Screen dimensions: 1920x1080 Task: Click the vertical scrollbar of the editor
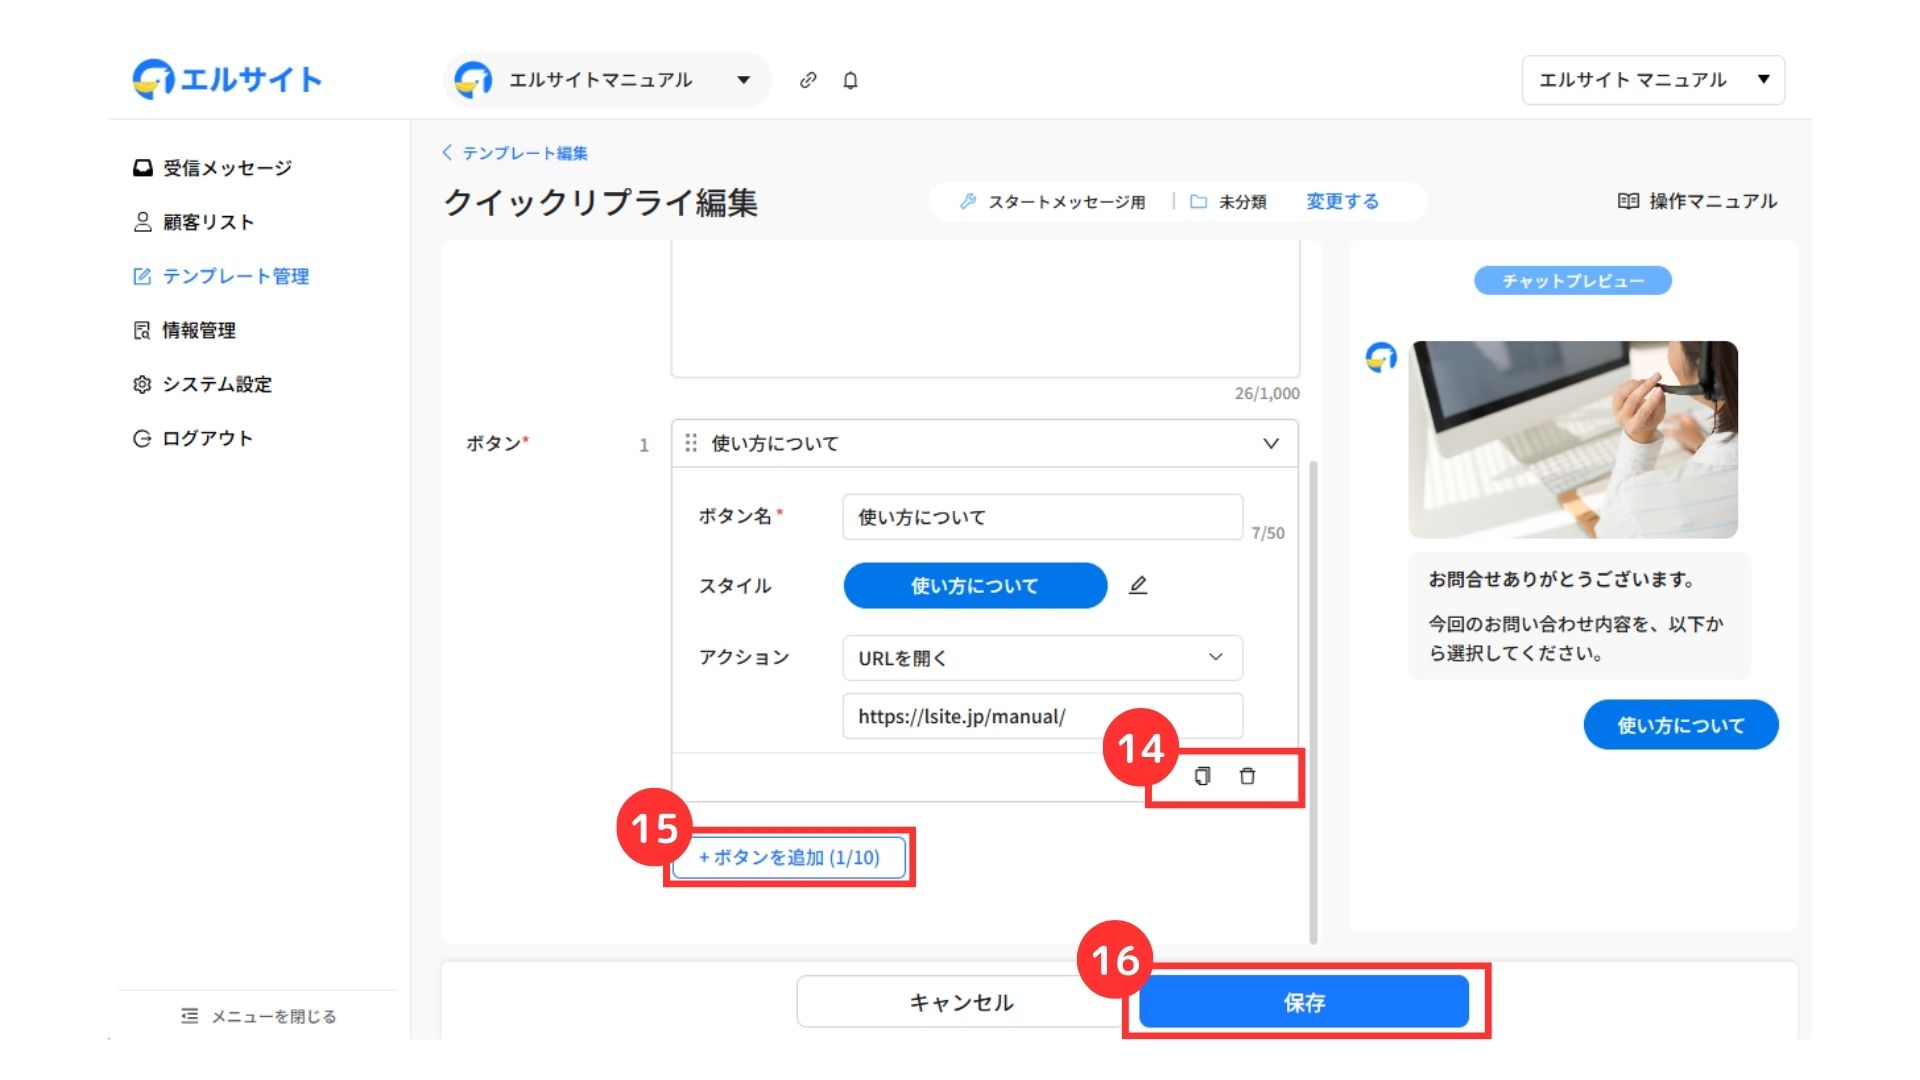(1312, 700)
